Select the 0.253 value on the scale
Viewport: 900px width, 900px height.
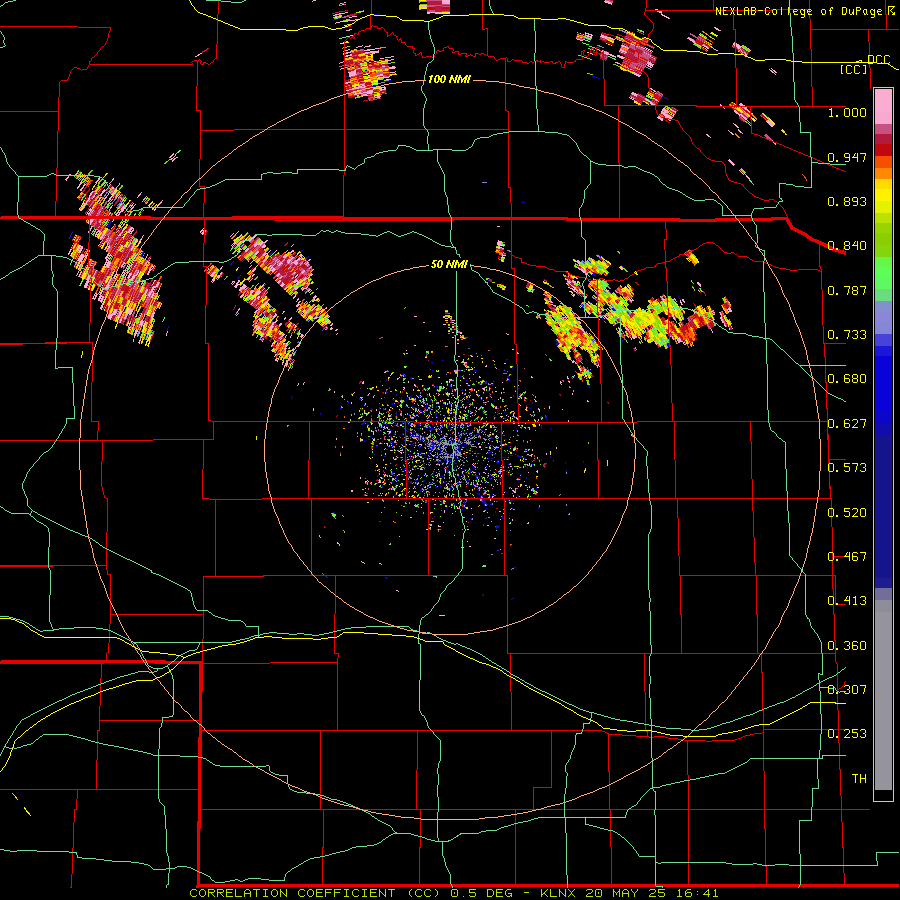tap(847, 734)
